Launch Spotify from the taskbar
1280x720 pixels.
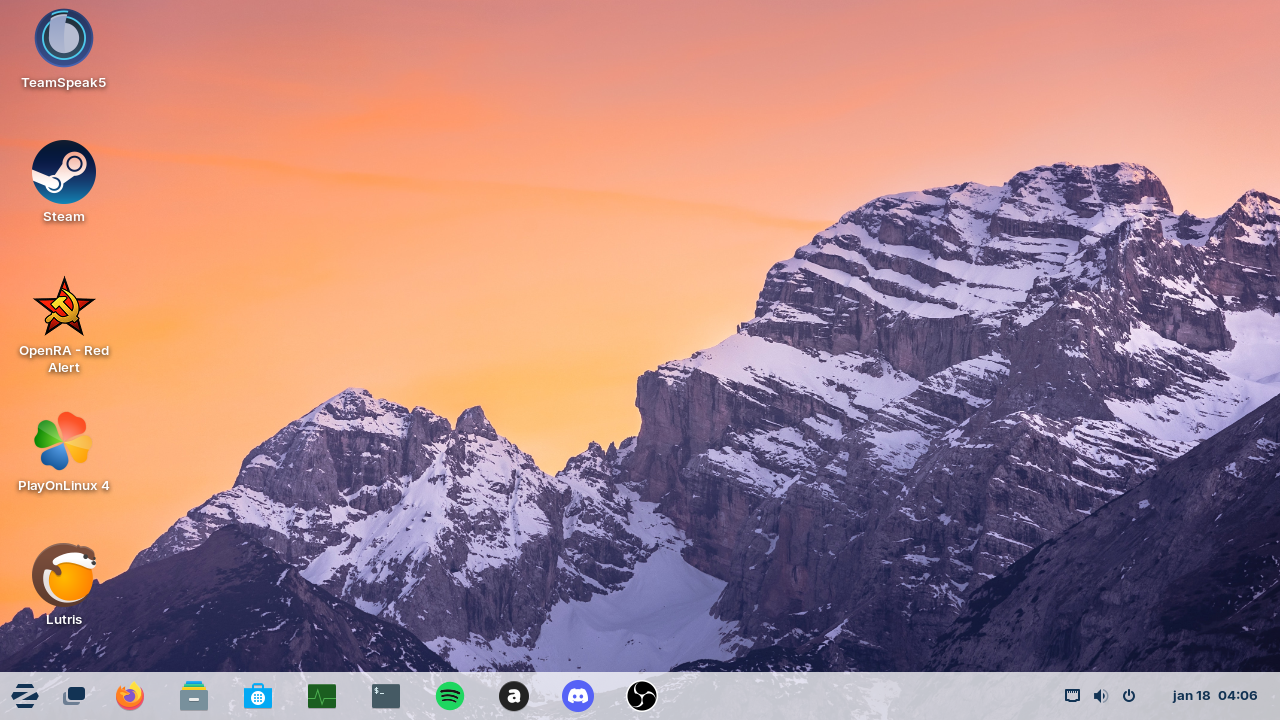coord(450,696)
